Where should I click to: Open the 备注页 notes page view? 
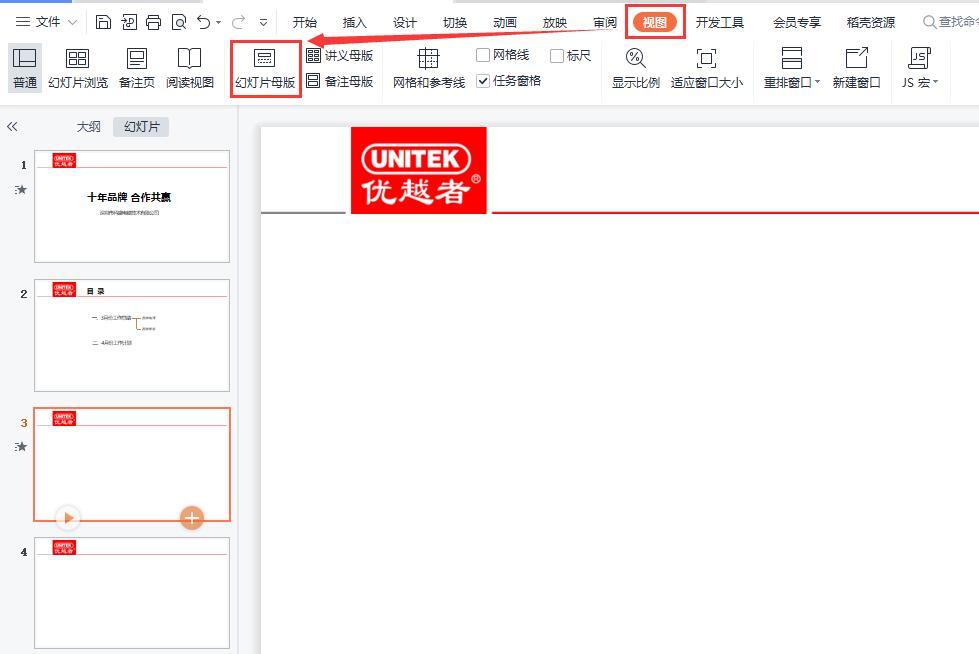point(137,67)
